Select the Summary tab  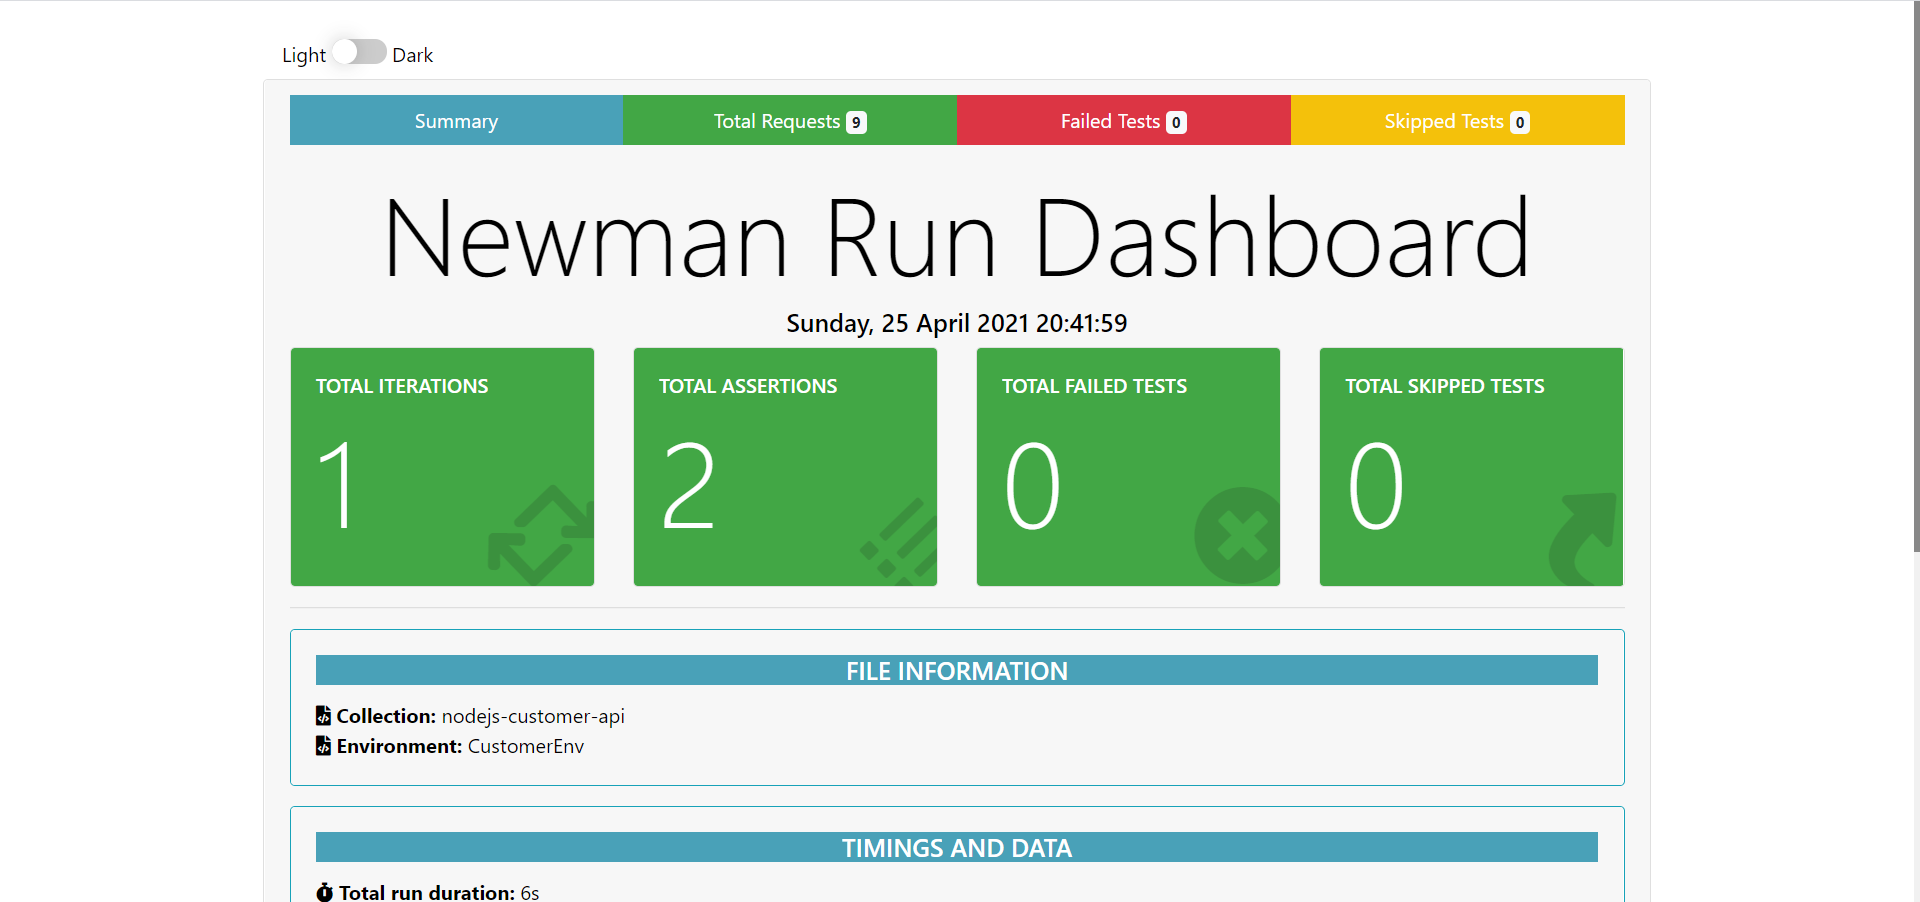coord(455,120)
